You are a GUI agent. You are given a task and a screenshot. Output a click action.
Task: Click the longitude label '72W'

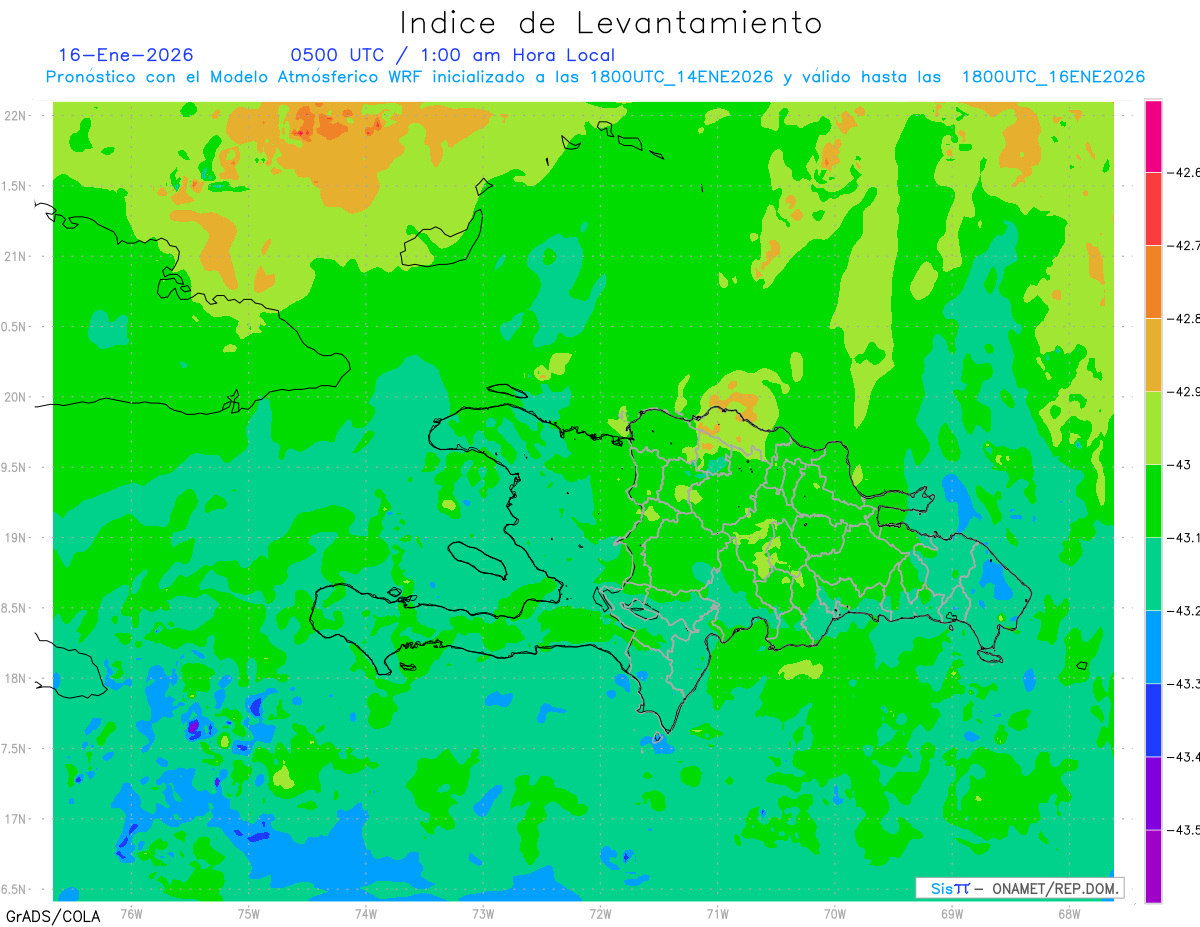click(600, 914)
